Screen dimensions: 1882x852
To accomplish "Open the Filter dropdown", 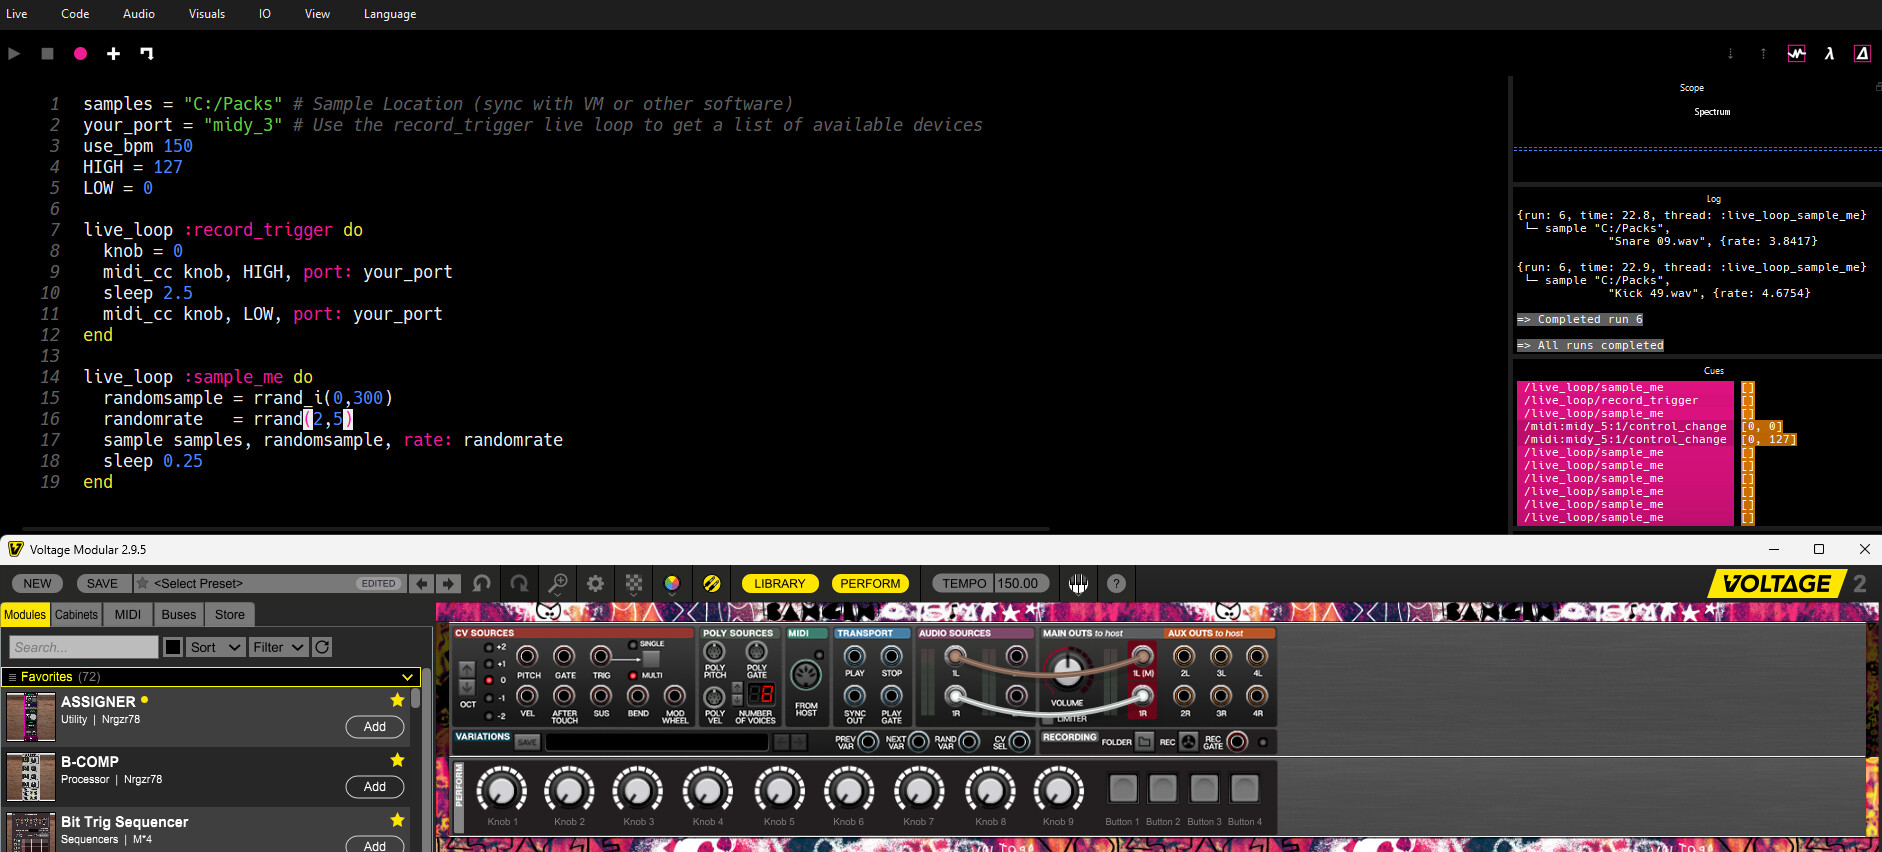I will tap(278, 648).
